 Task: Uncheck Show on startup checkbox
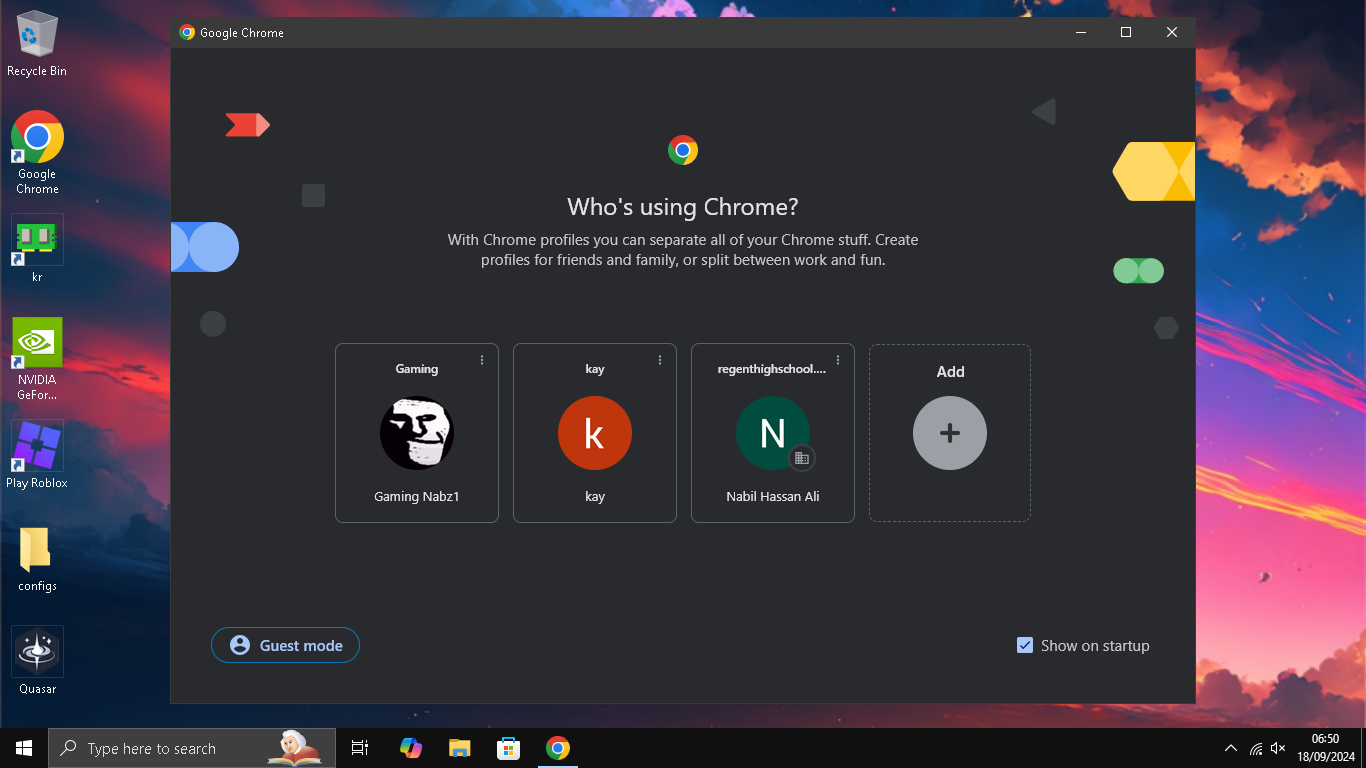(1025, 645)
